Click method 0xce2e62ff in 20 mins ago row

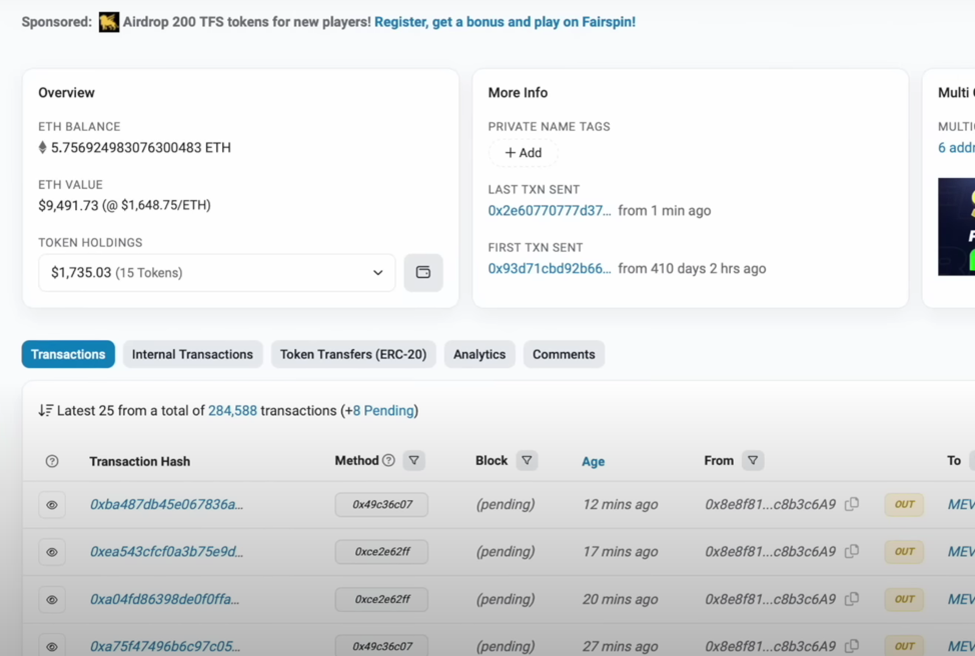click(382, 599)
